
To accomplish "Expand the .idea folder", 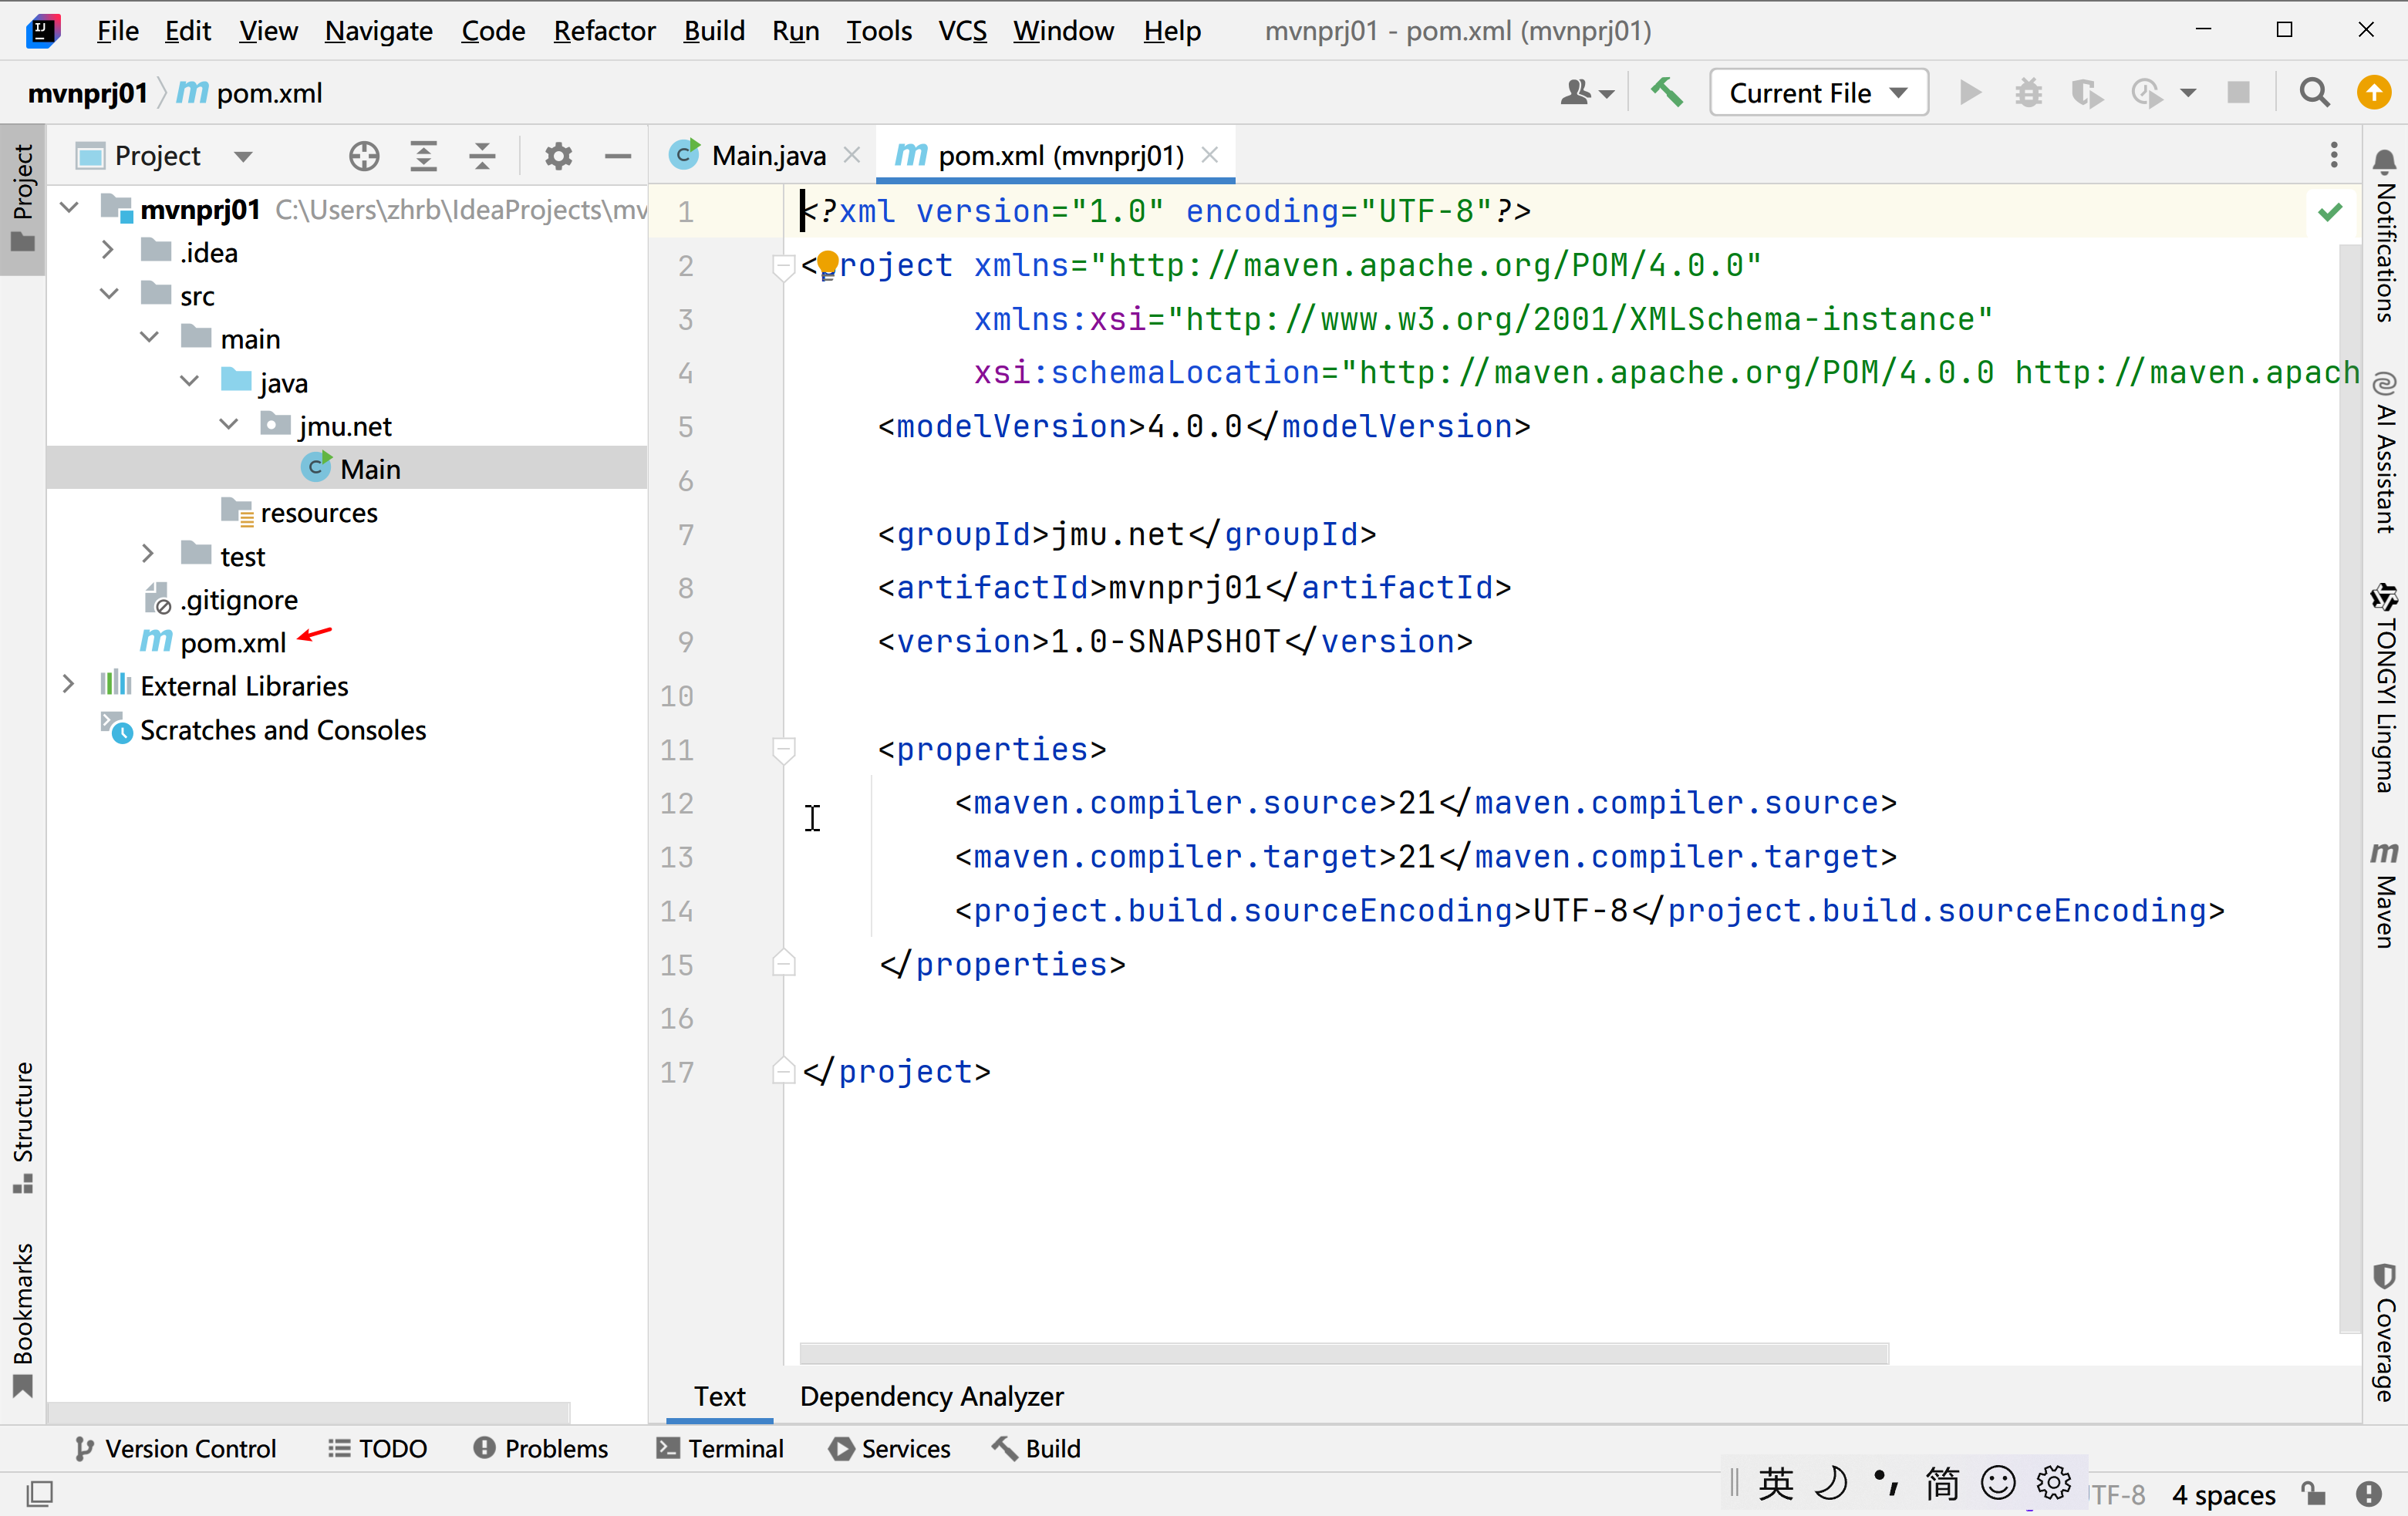I will [108, 251].
